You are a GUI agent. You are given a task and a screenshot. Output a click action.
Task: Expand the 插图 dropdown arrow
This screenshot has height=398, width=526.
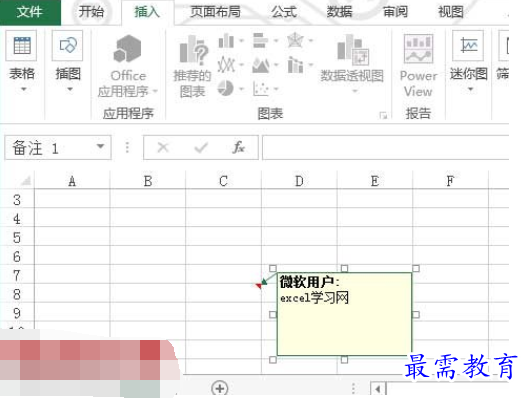tap(70, 89)
